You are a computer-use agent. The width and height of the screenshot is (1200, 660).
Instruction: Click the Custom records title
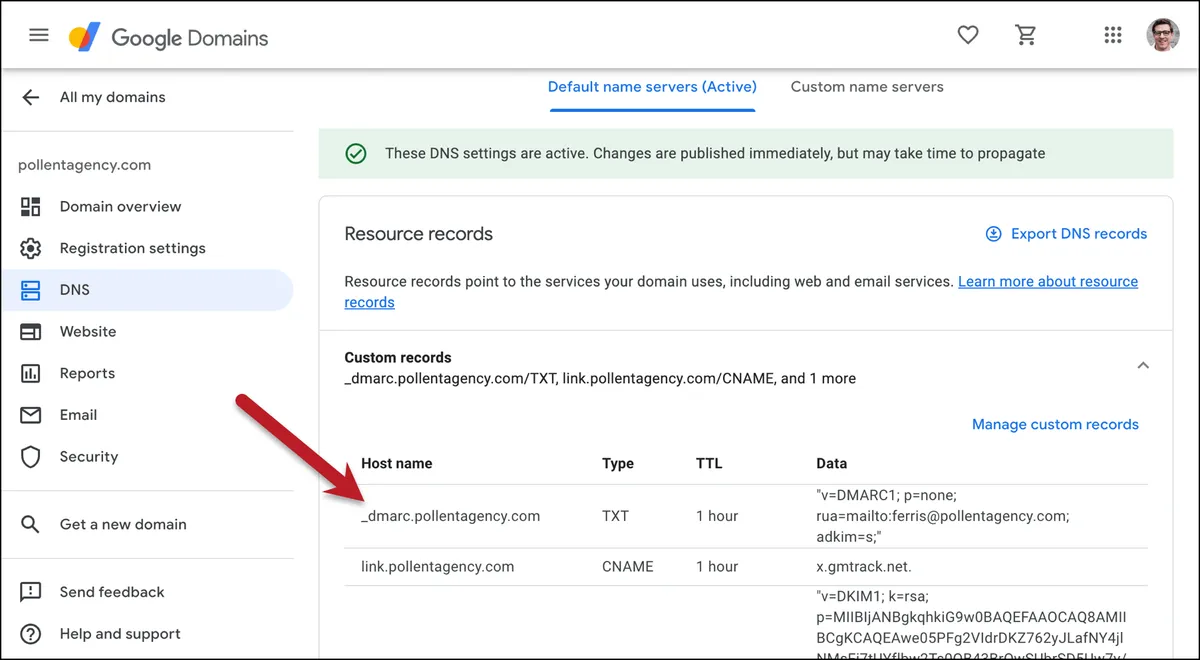397,357
